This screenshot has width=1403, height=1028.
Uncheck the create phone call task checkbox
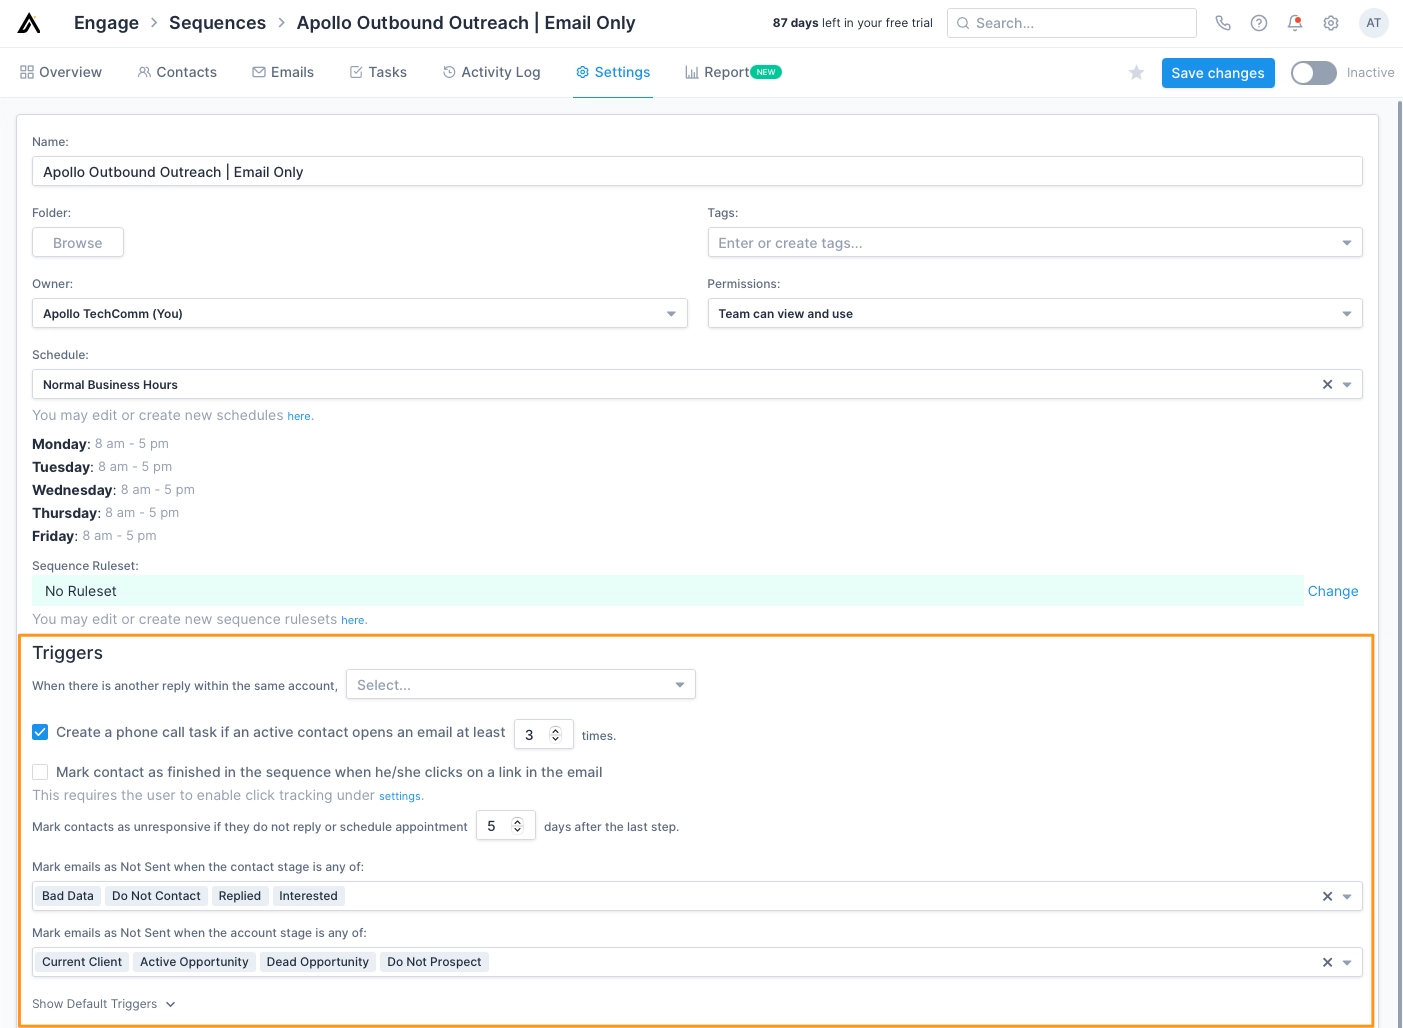tap(40, 732)
